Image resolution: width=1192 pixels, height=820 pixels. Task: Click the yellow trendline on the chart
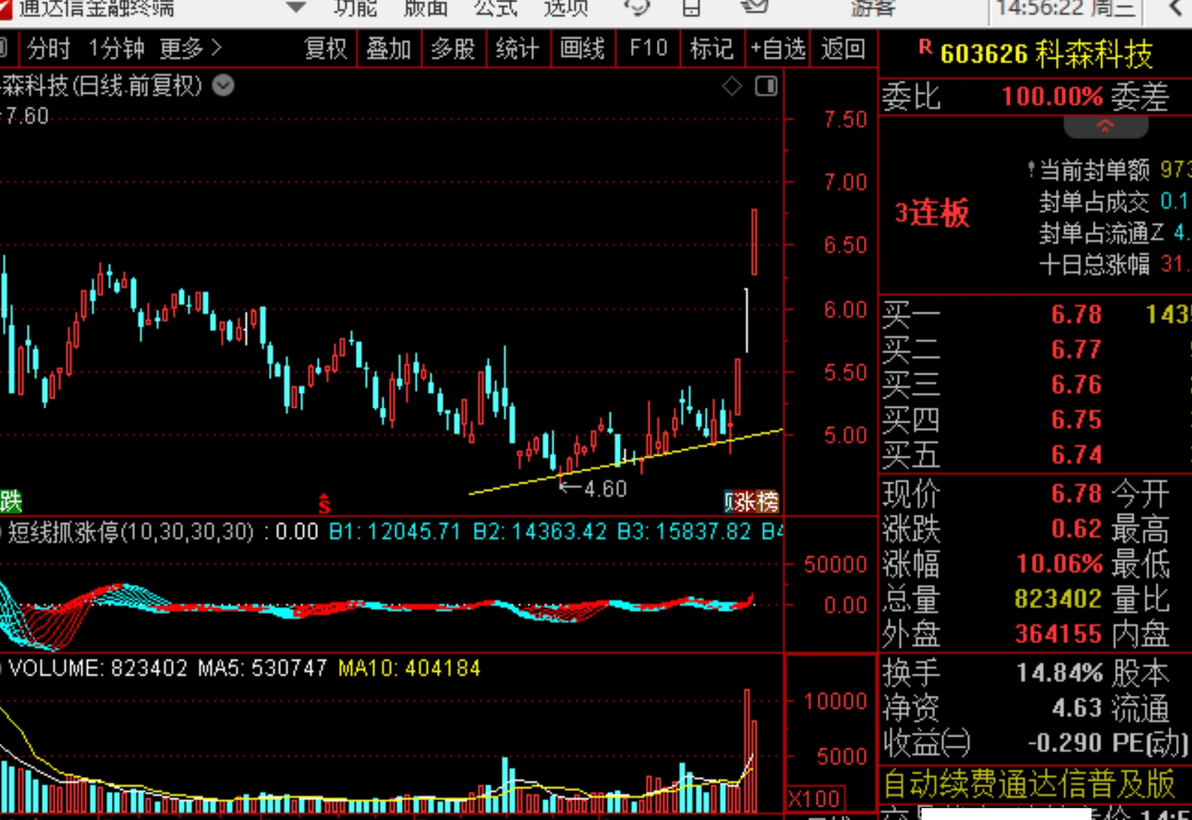(626, 462)
